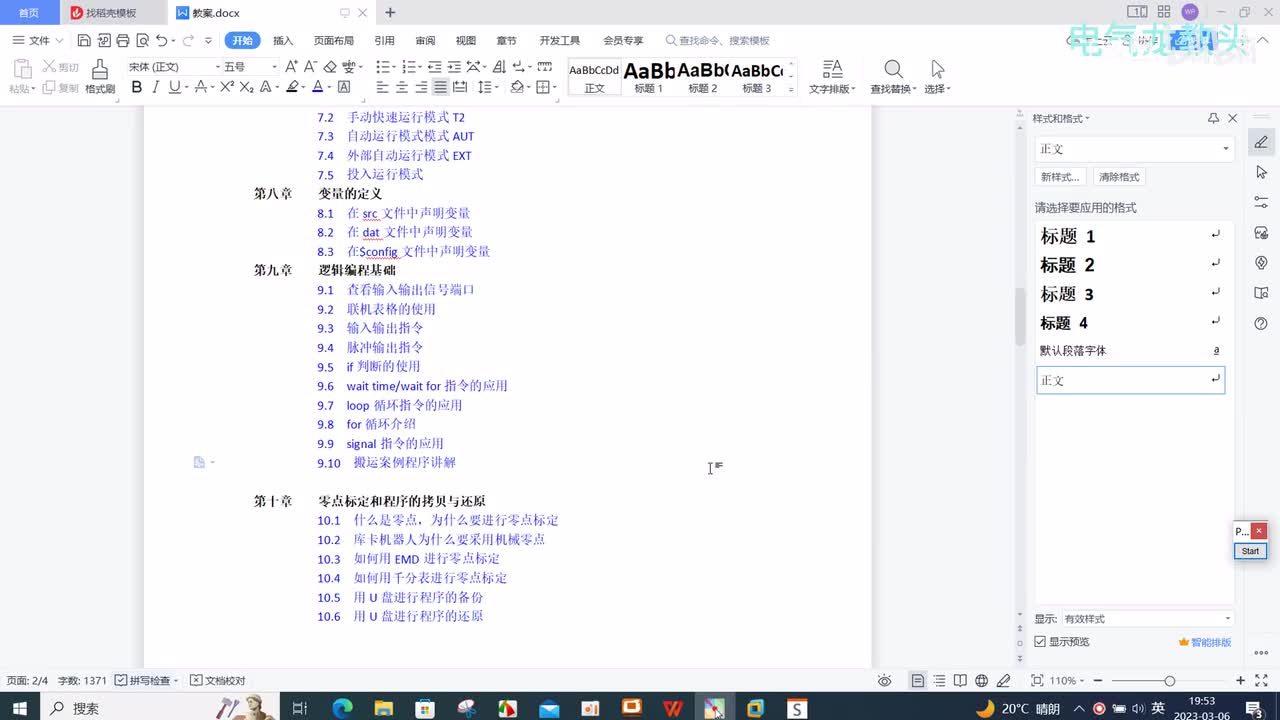Decrease the font size
1280x720 pixels.
tap(310, 66)
